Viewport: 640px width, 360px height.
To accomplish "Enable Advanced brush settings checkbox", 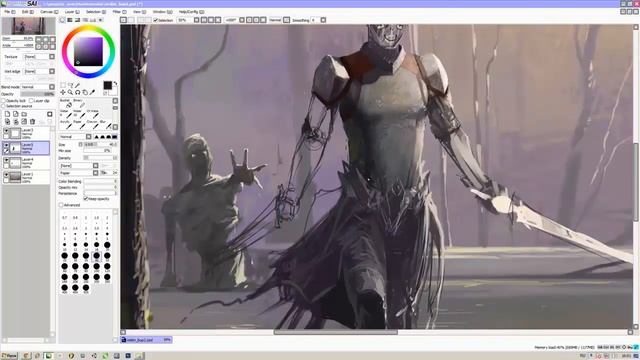I will click(x=61, y=205).
